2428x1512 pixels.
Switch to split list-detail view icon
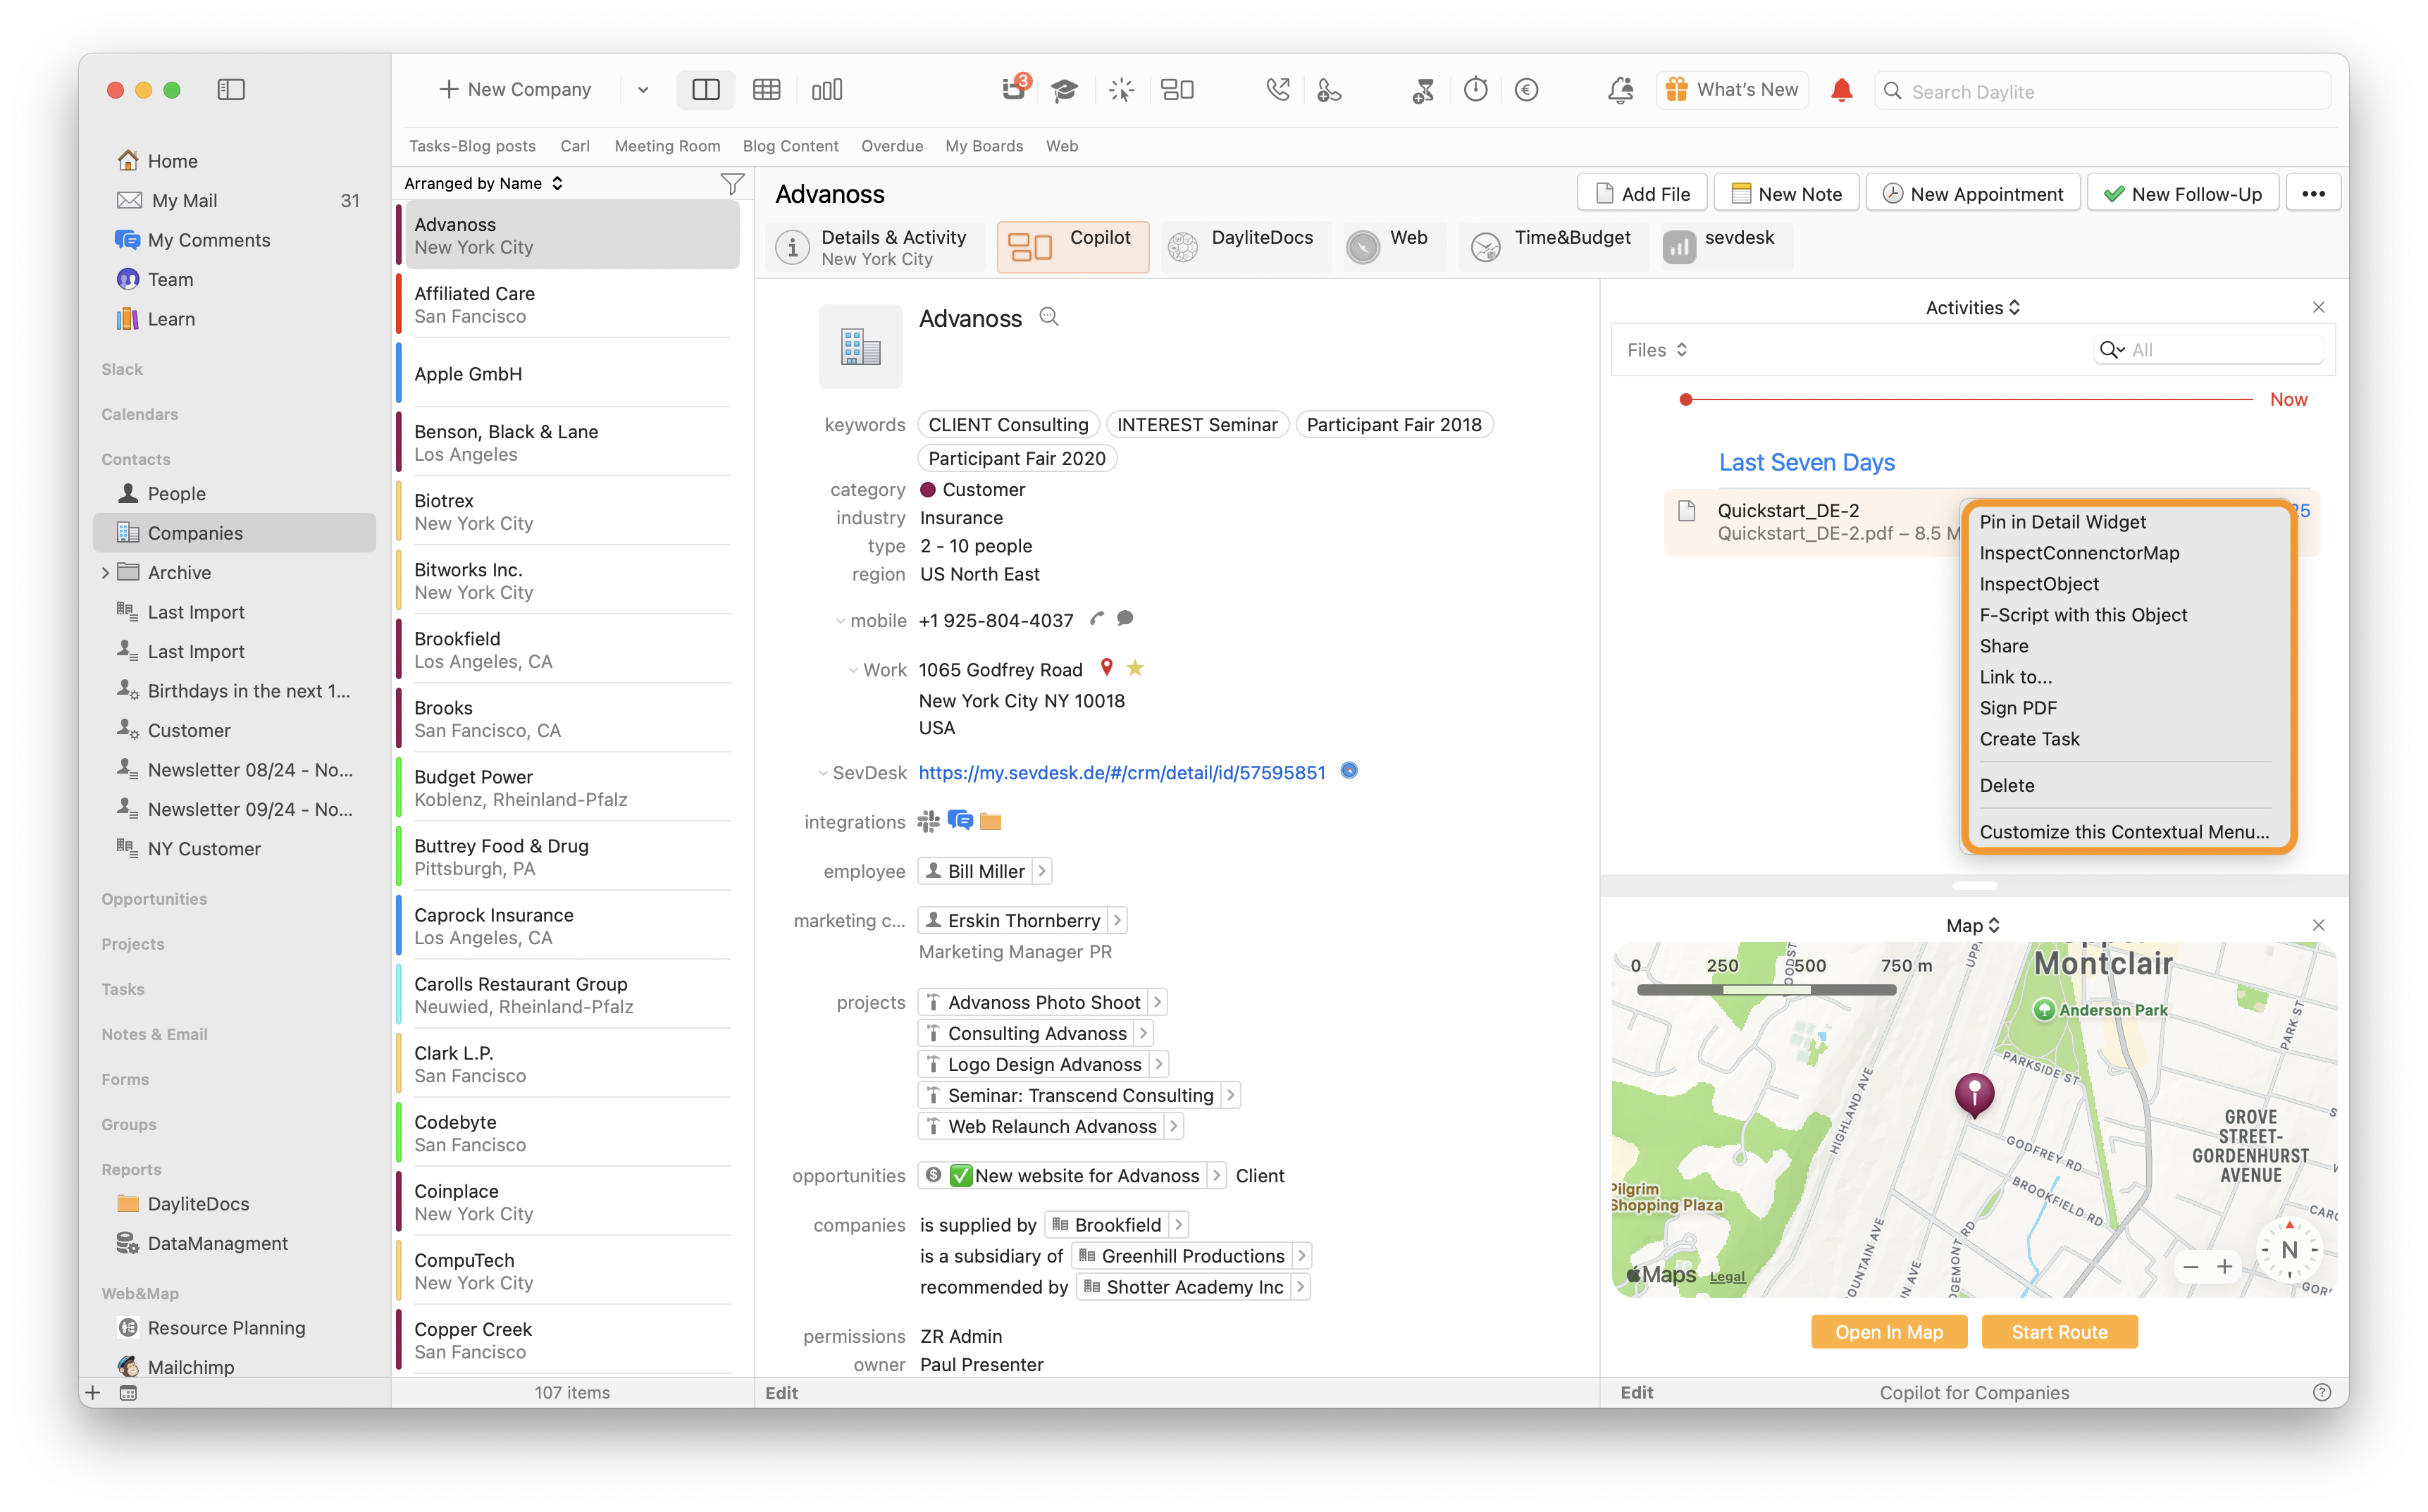[x=705, y=90]
